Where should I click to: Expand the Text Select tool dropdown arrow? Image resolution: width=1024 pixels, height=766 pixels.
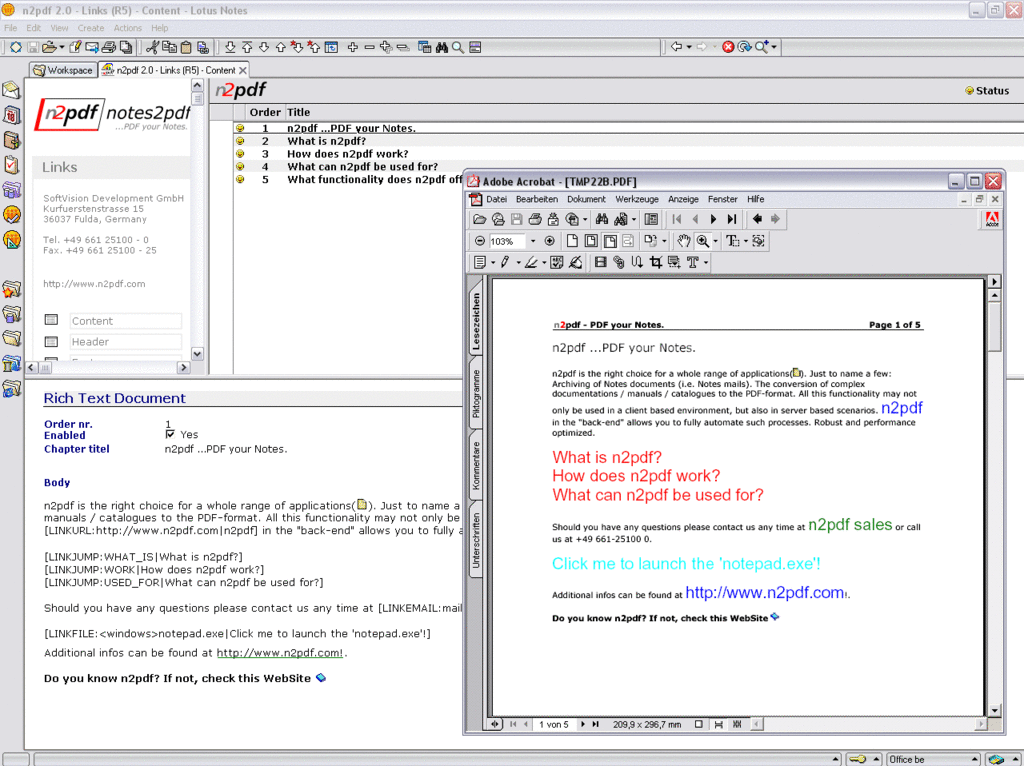click(x=746, y=241)
